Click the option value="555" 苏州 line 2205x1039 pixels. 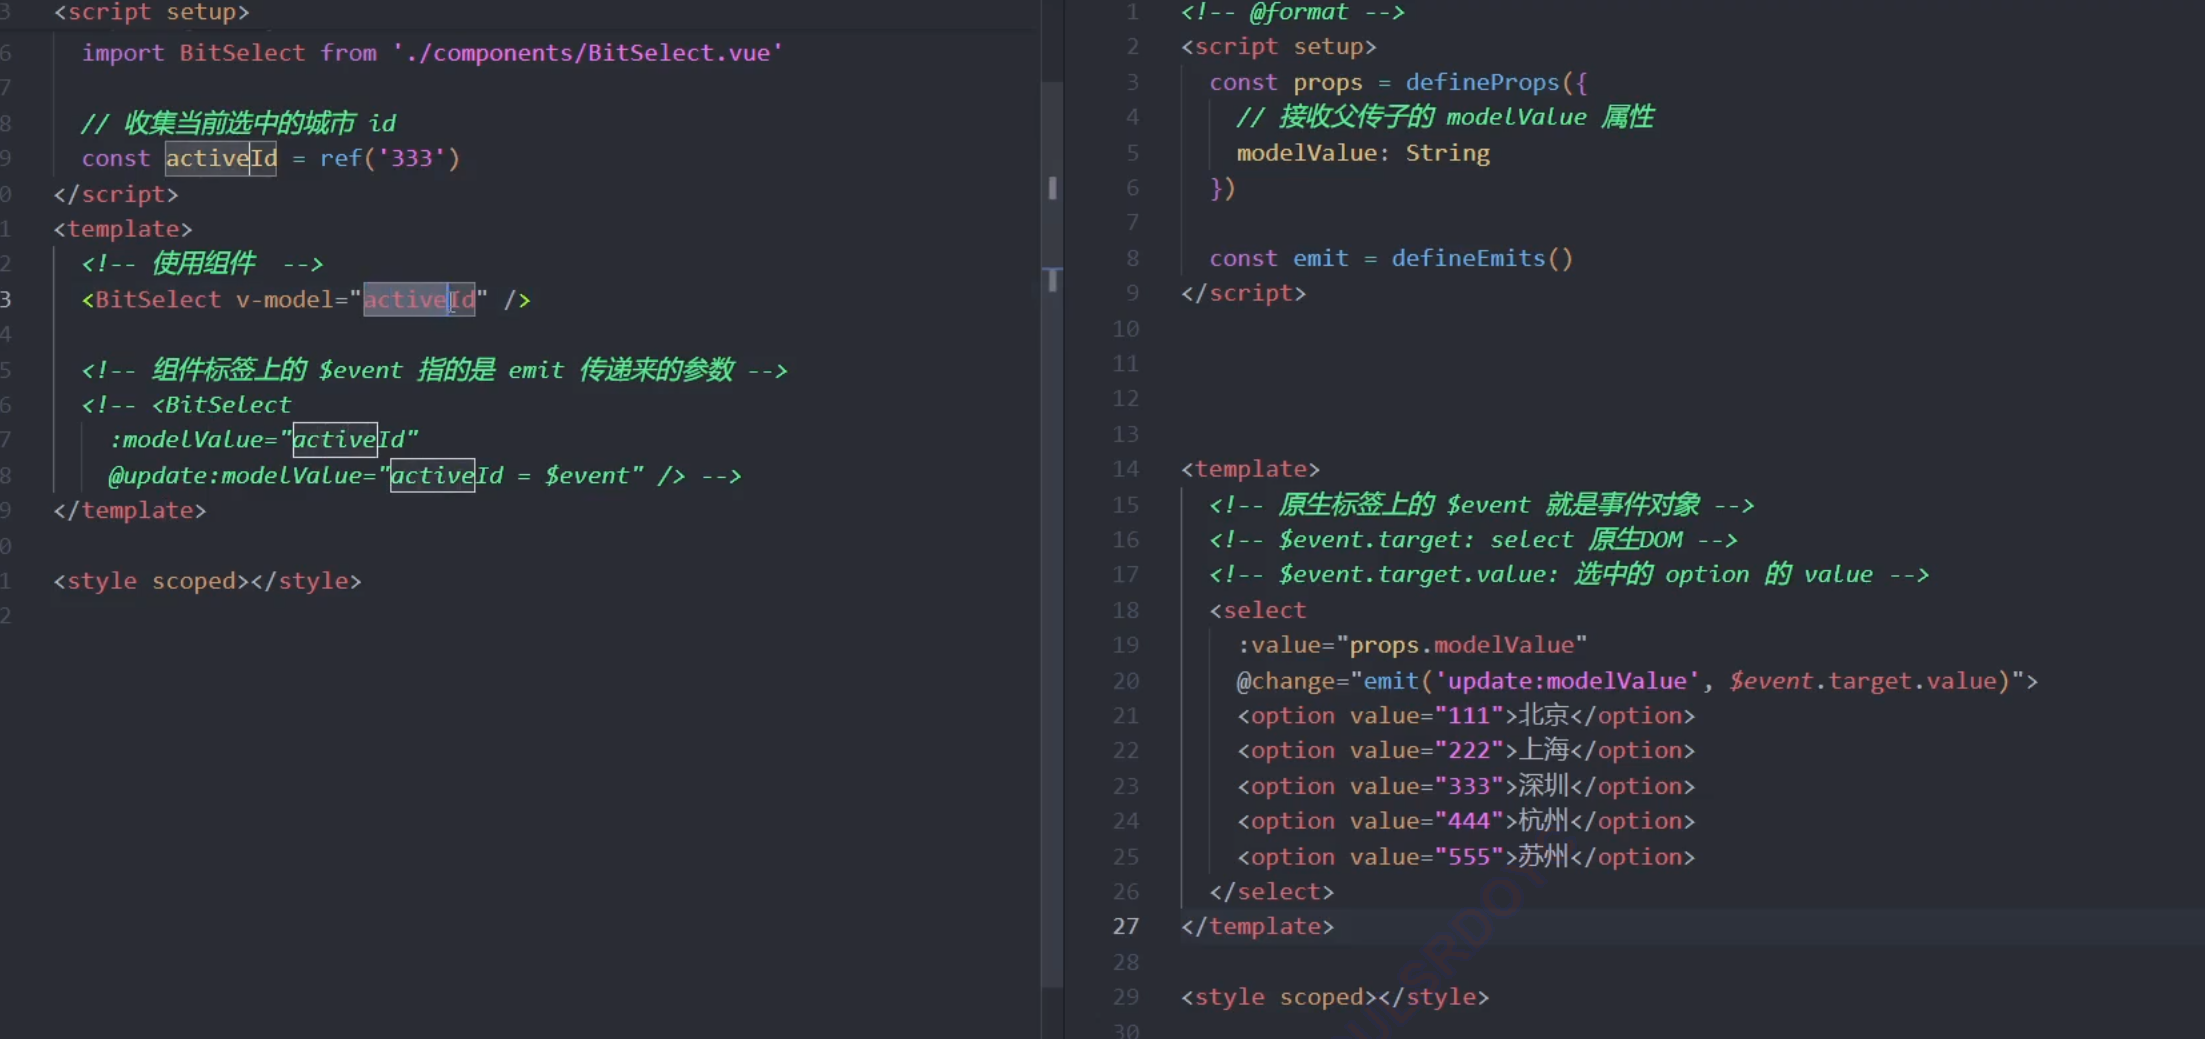pyautogui.click(x=1466, y=857)
